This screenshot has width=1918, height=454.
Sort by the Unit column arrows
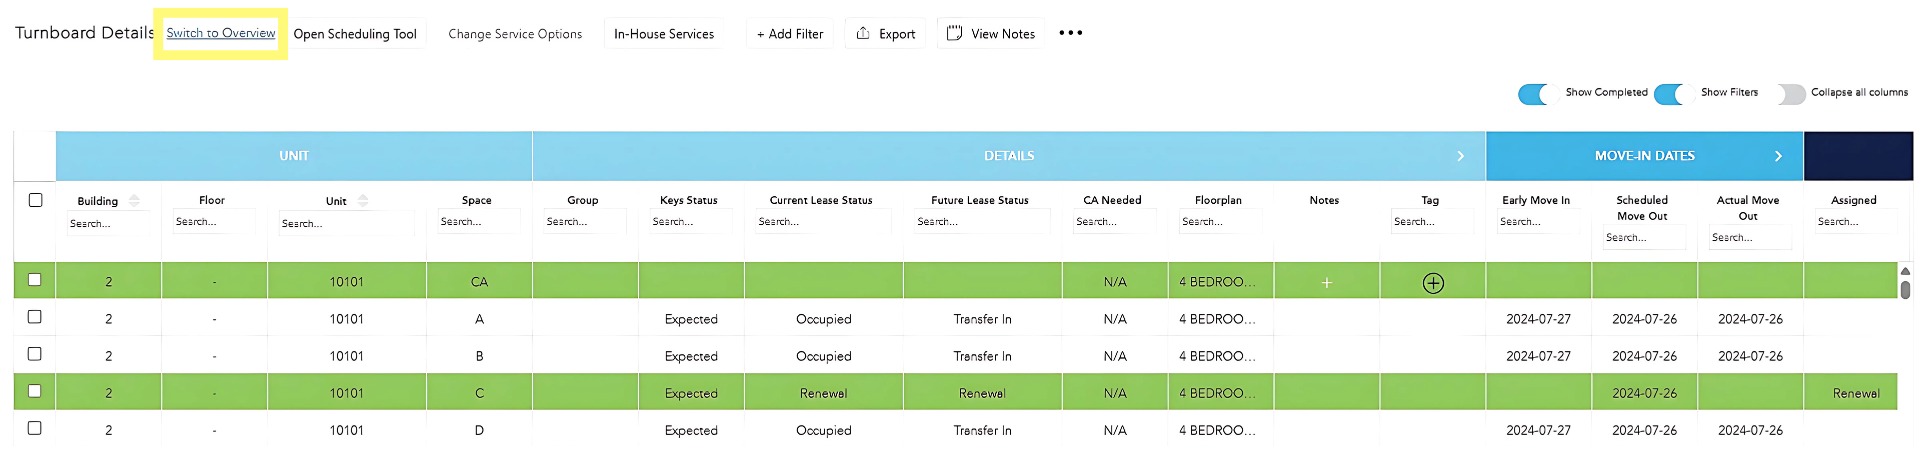click(362, 201)
